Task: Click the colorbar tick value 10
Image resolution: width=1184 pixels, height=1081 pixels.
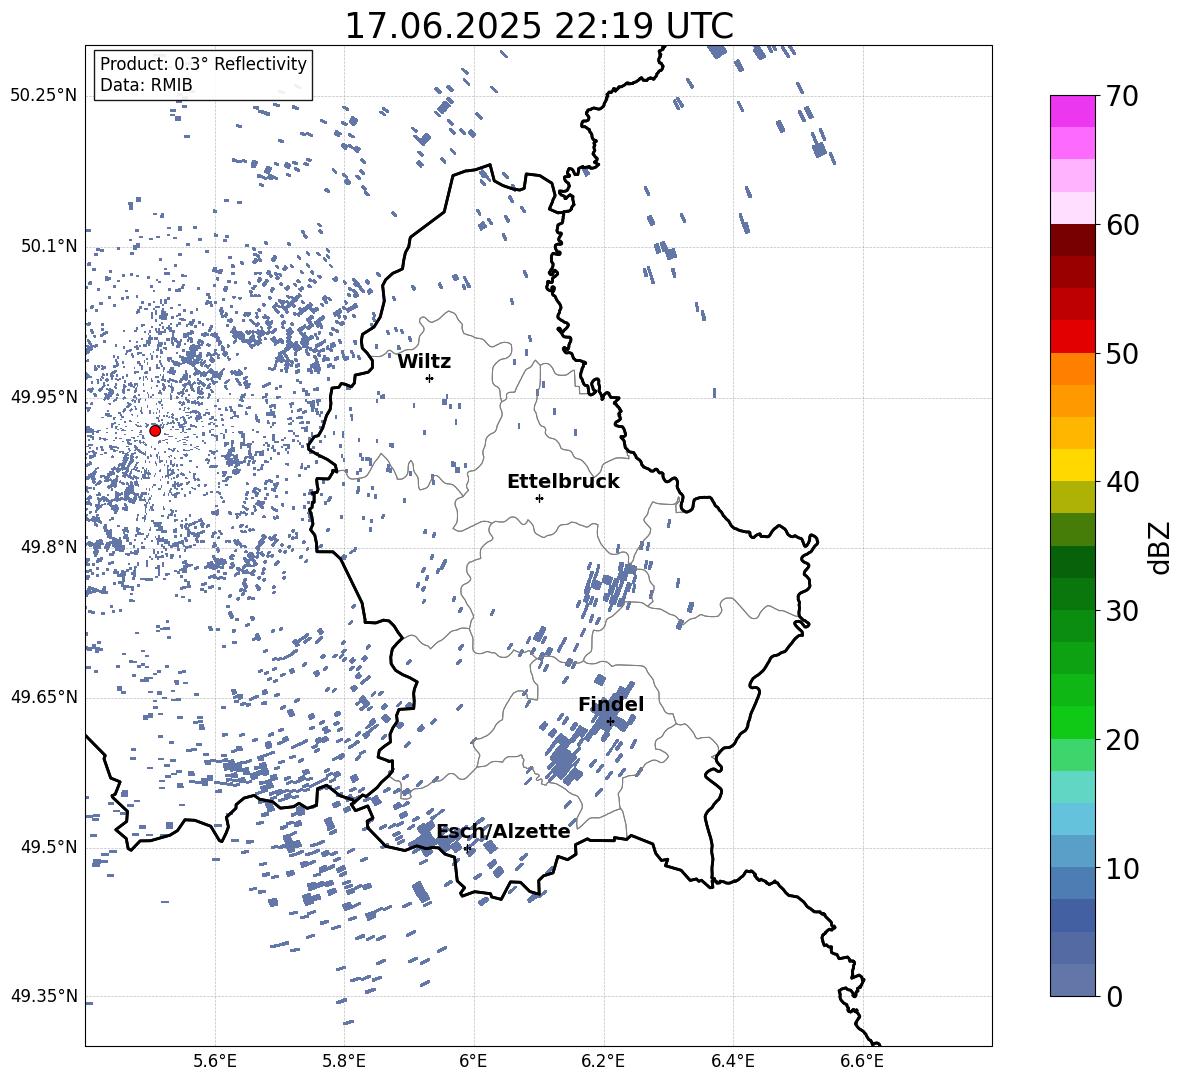Action: [1122, 868]
